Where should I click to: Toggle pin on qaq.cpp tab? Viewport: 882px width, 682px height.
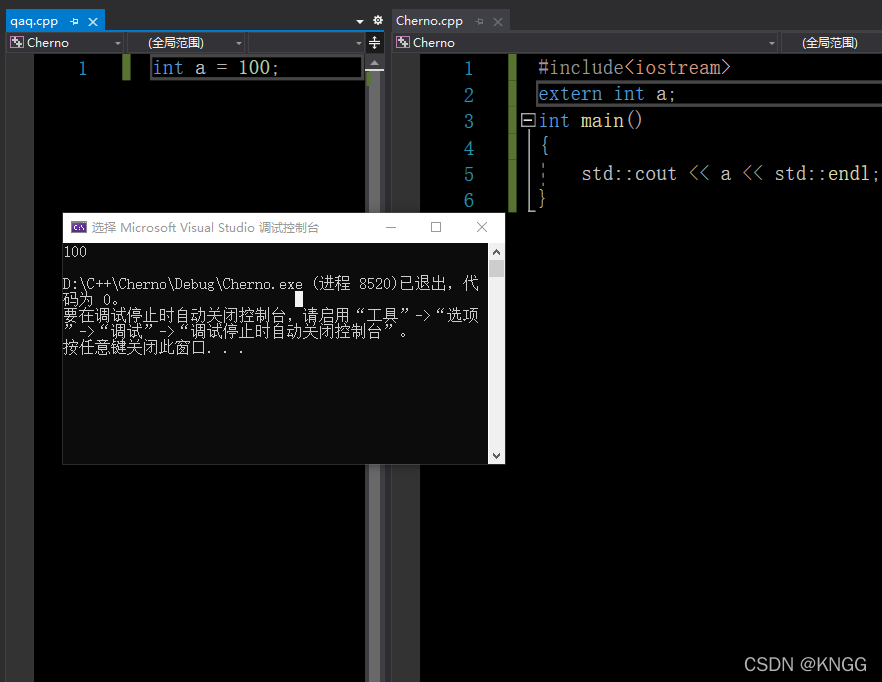74,21
